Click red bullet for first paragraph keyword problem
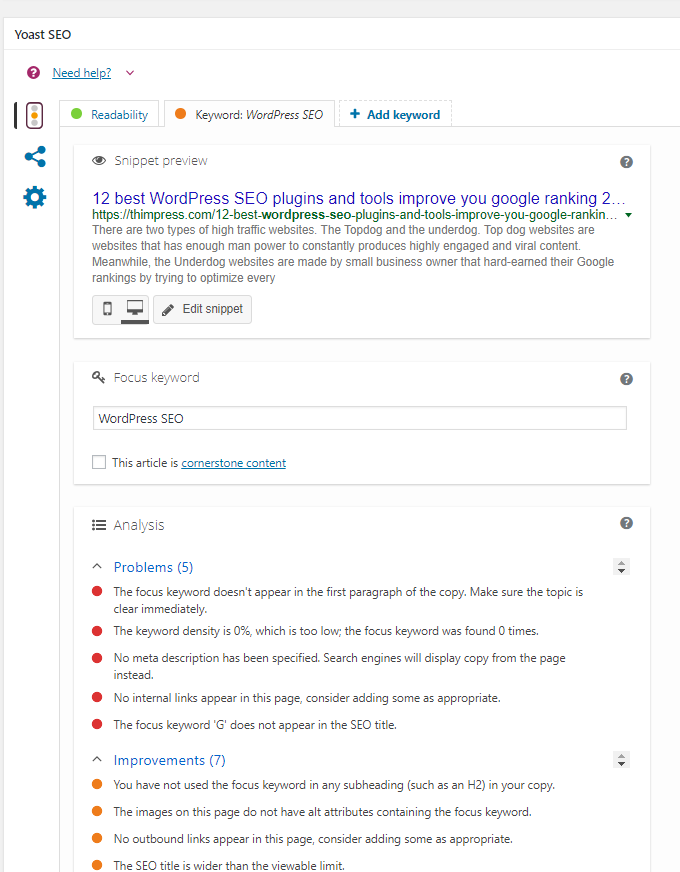This screenshot has width=680, height=872. 97,591
